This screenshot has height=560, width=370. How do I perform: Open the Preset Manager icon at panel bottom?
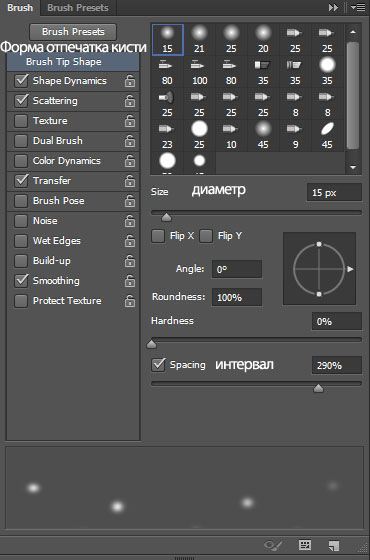(305, 545)
